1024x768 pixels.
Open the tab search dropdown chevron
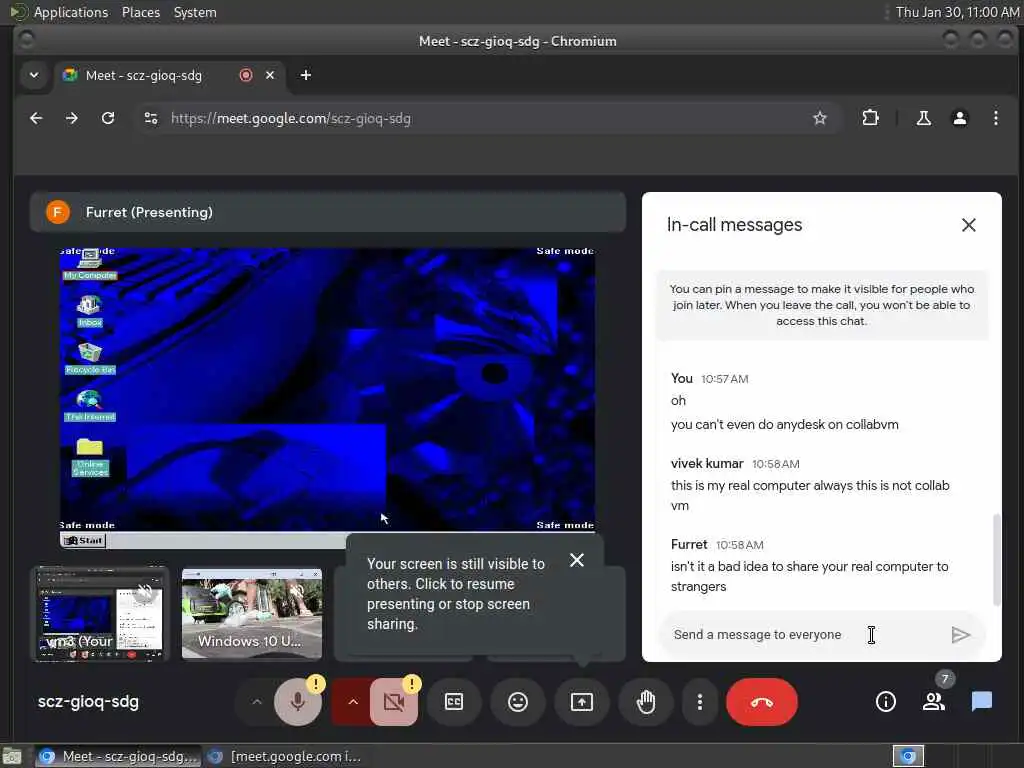[x=34, y=75]
